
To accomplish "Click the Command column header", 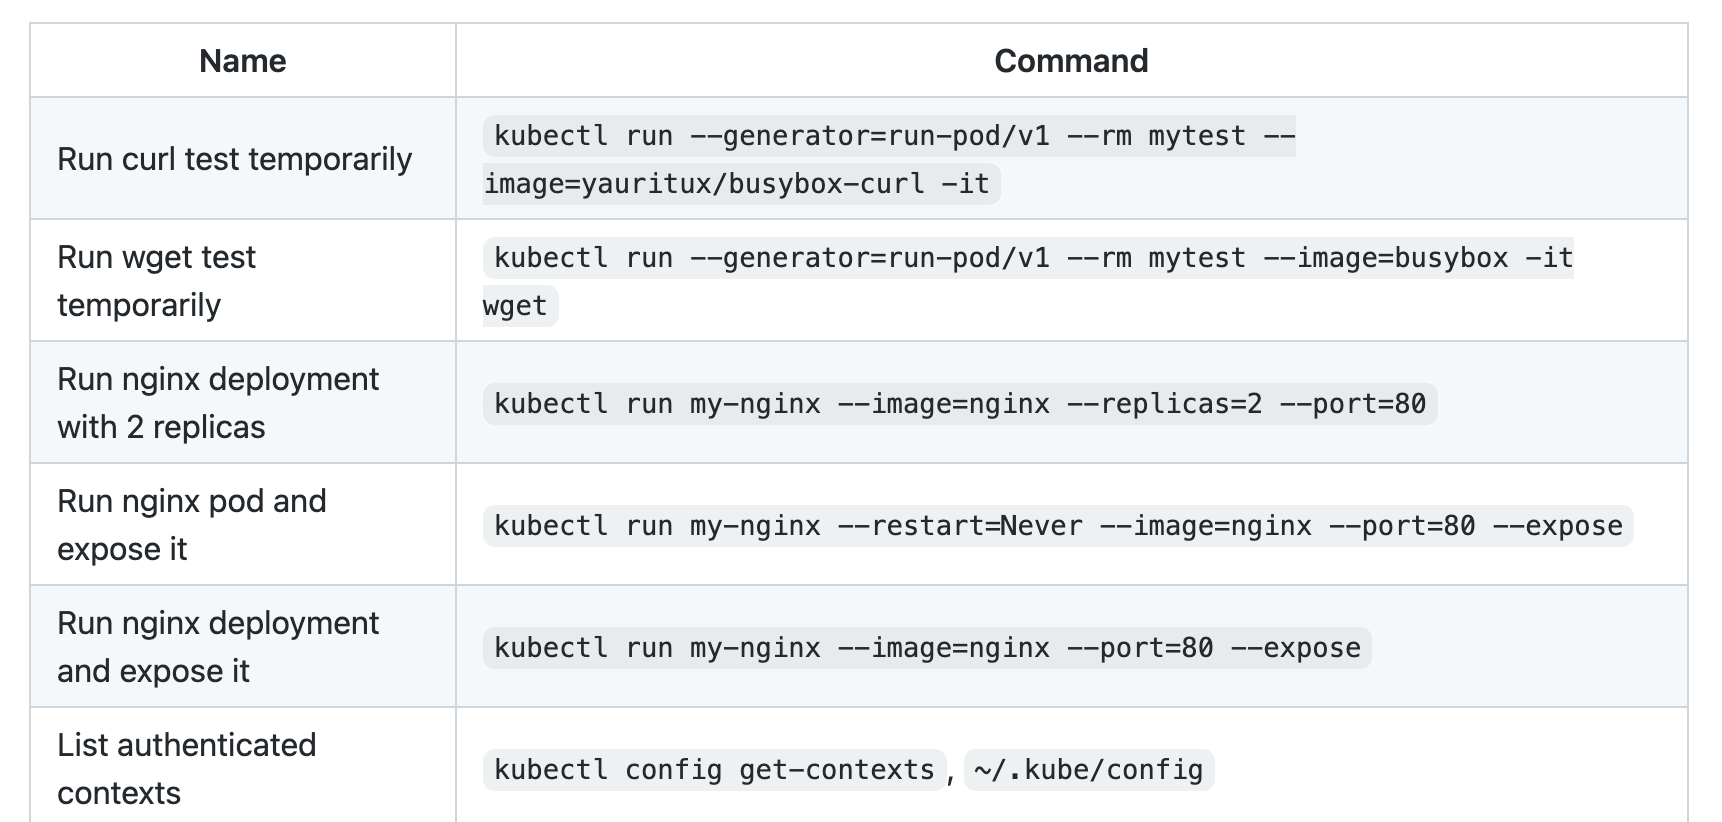I will [1071, 61].
